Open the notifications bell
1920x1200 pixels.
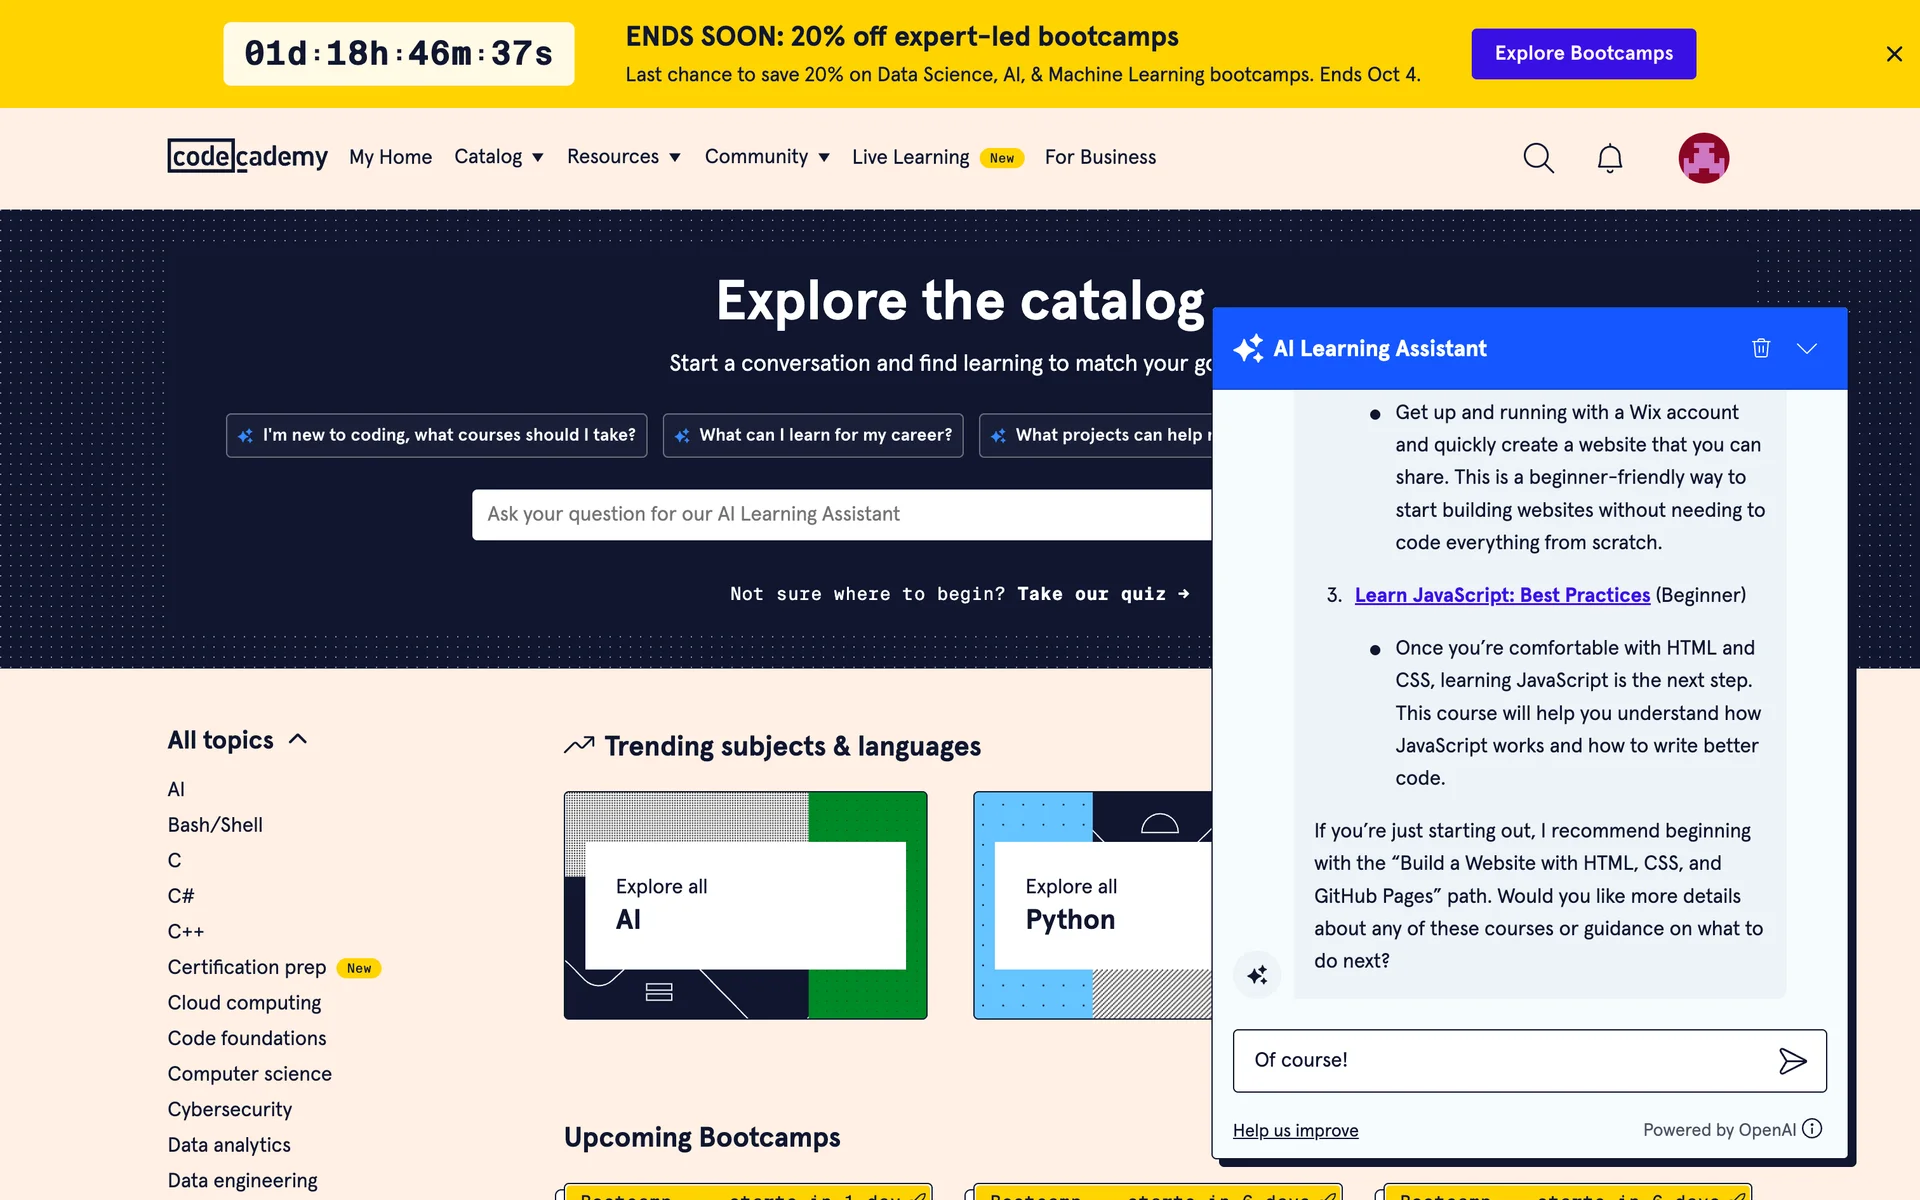click(1609, 158)
